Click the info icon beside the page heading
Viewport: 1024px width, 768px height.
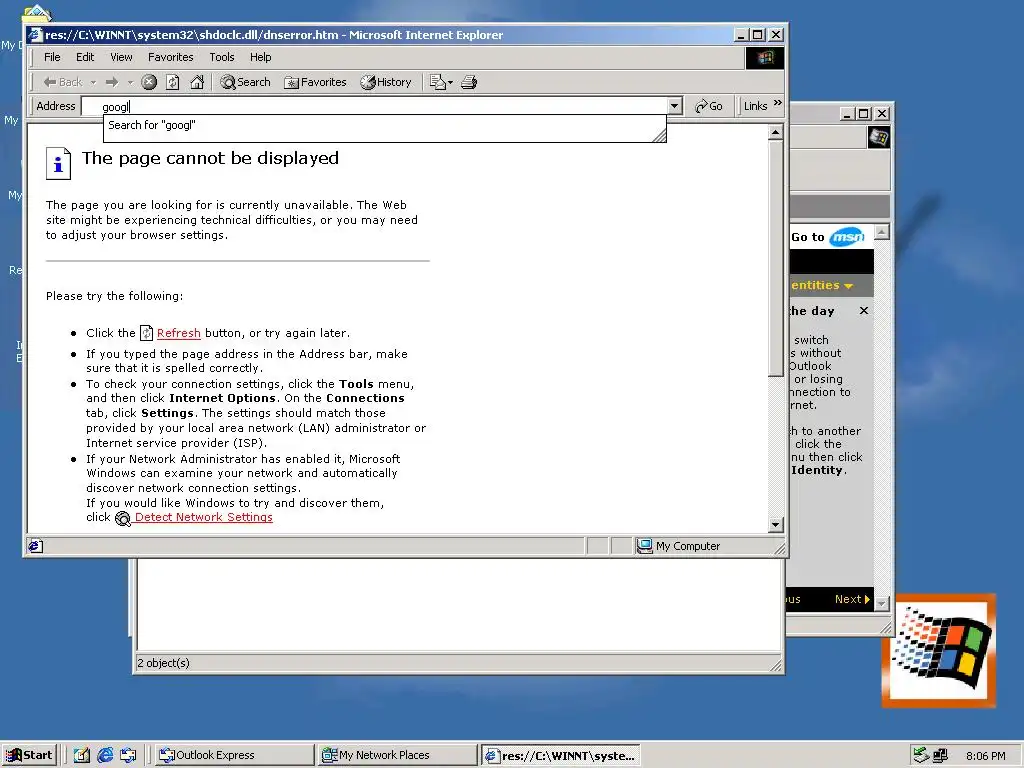point(58,163)
